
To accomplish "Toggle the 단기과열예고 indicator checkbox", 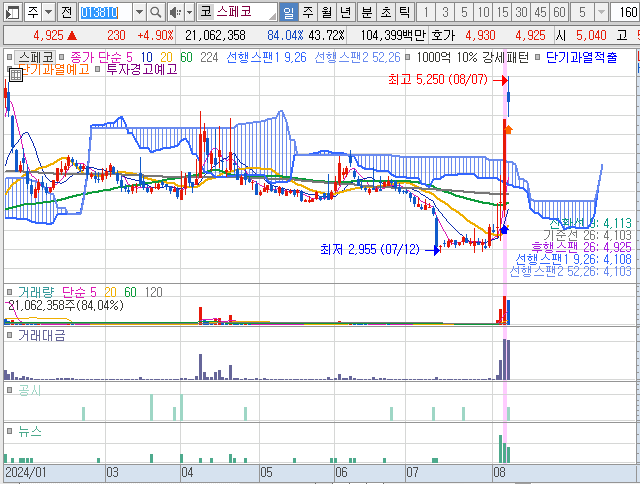I will tap(9, 69).
